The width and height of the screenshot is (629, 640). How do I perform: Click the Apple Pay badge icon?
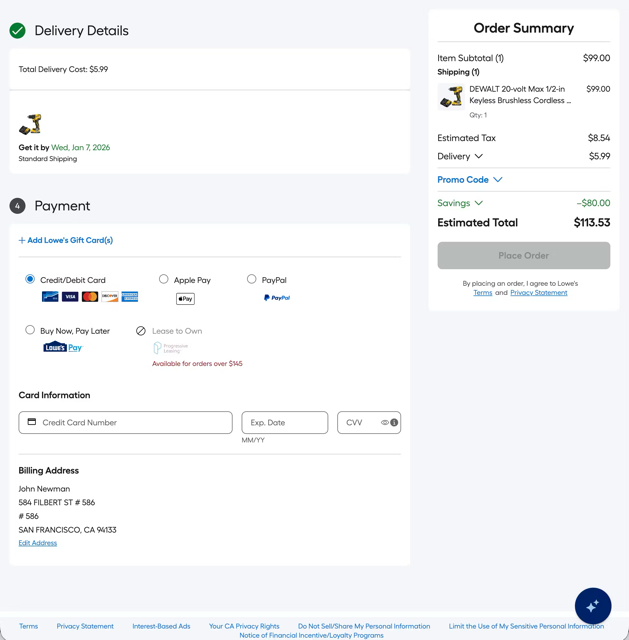[x=185, y=299]
